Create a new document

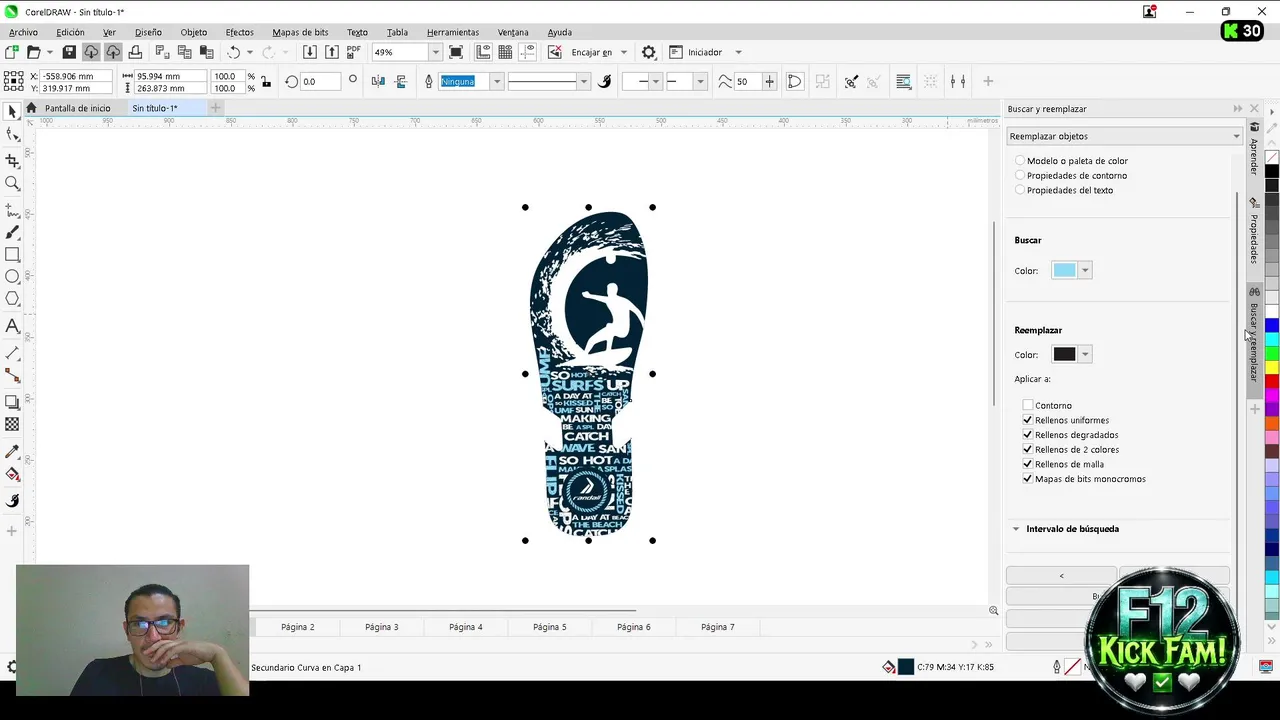click(x=12, y=52)
